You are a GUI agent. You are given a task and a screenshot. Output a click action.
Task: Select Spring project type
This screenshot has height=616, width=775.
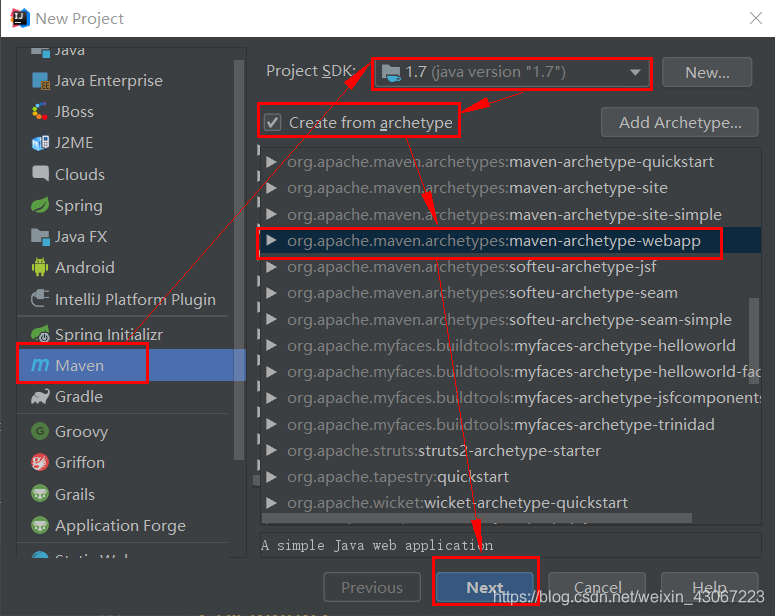click(x=125, y=205)
